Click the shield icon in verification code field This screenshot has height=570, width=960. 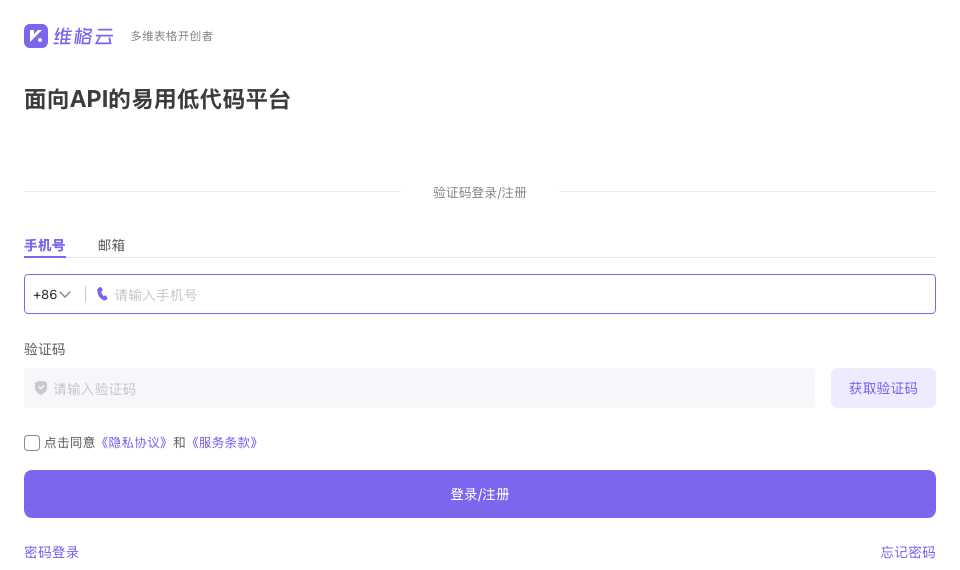click(x=41, y=388)
